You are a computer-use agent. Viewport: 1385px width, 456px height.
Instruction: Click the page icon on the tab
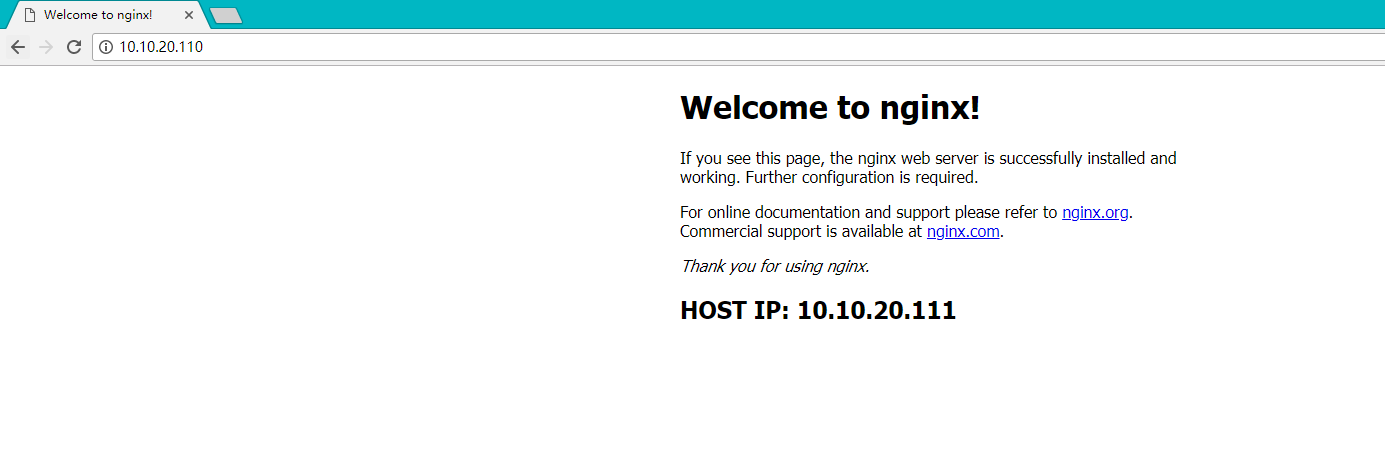[x=30, y=16]
